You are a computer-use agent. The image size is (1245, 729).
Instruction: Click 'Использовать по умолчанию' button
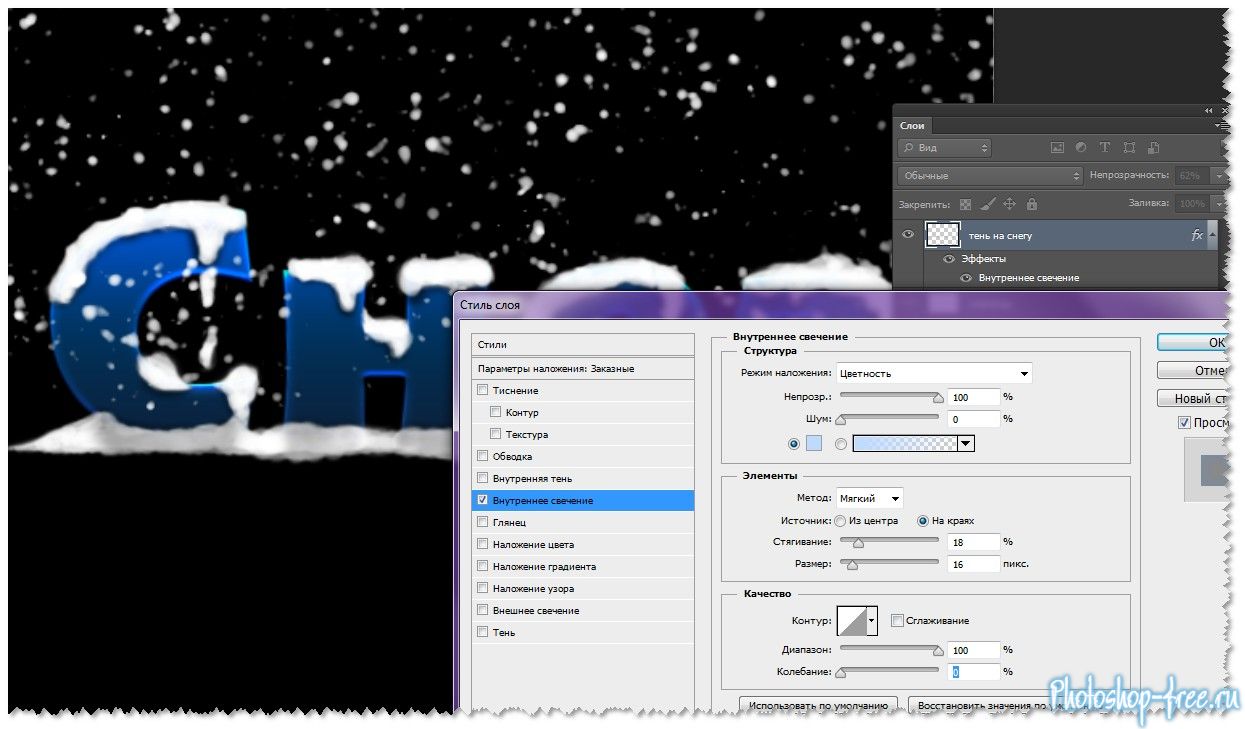(x=817, y=706)
